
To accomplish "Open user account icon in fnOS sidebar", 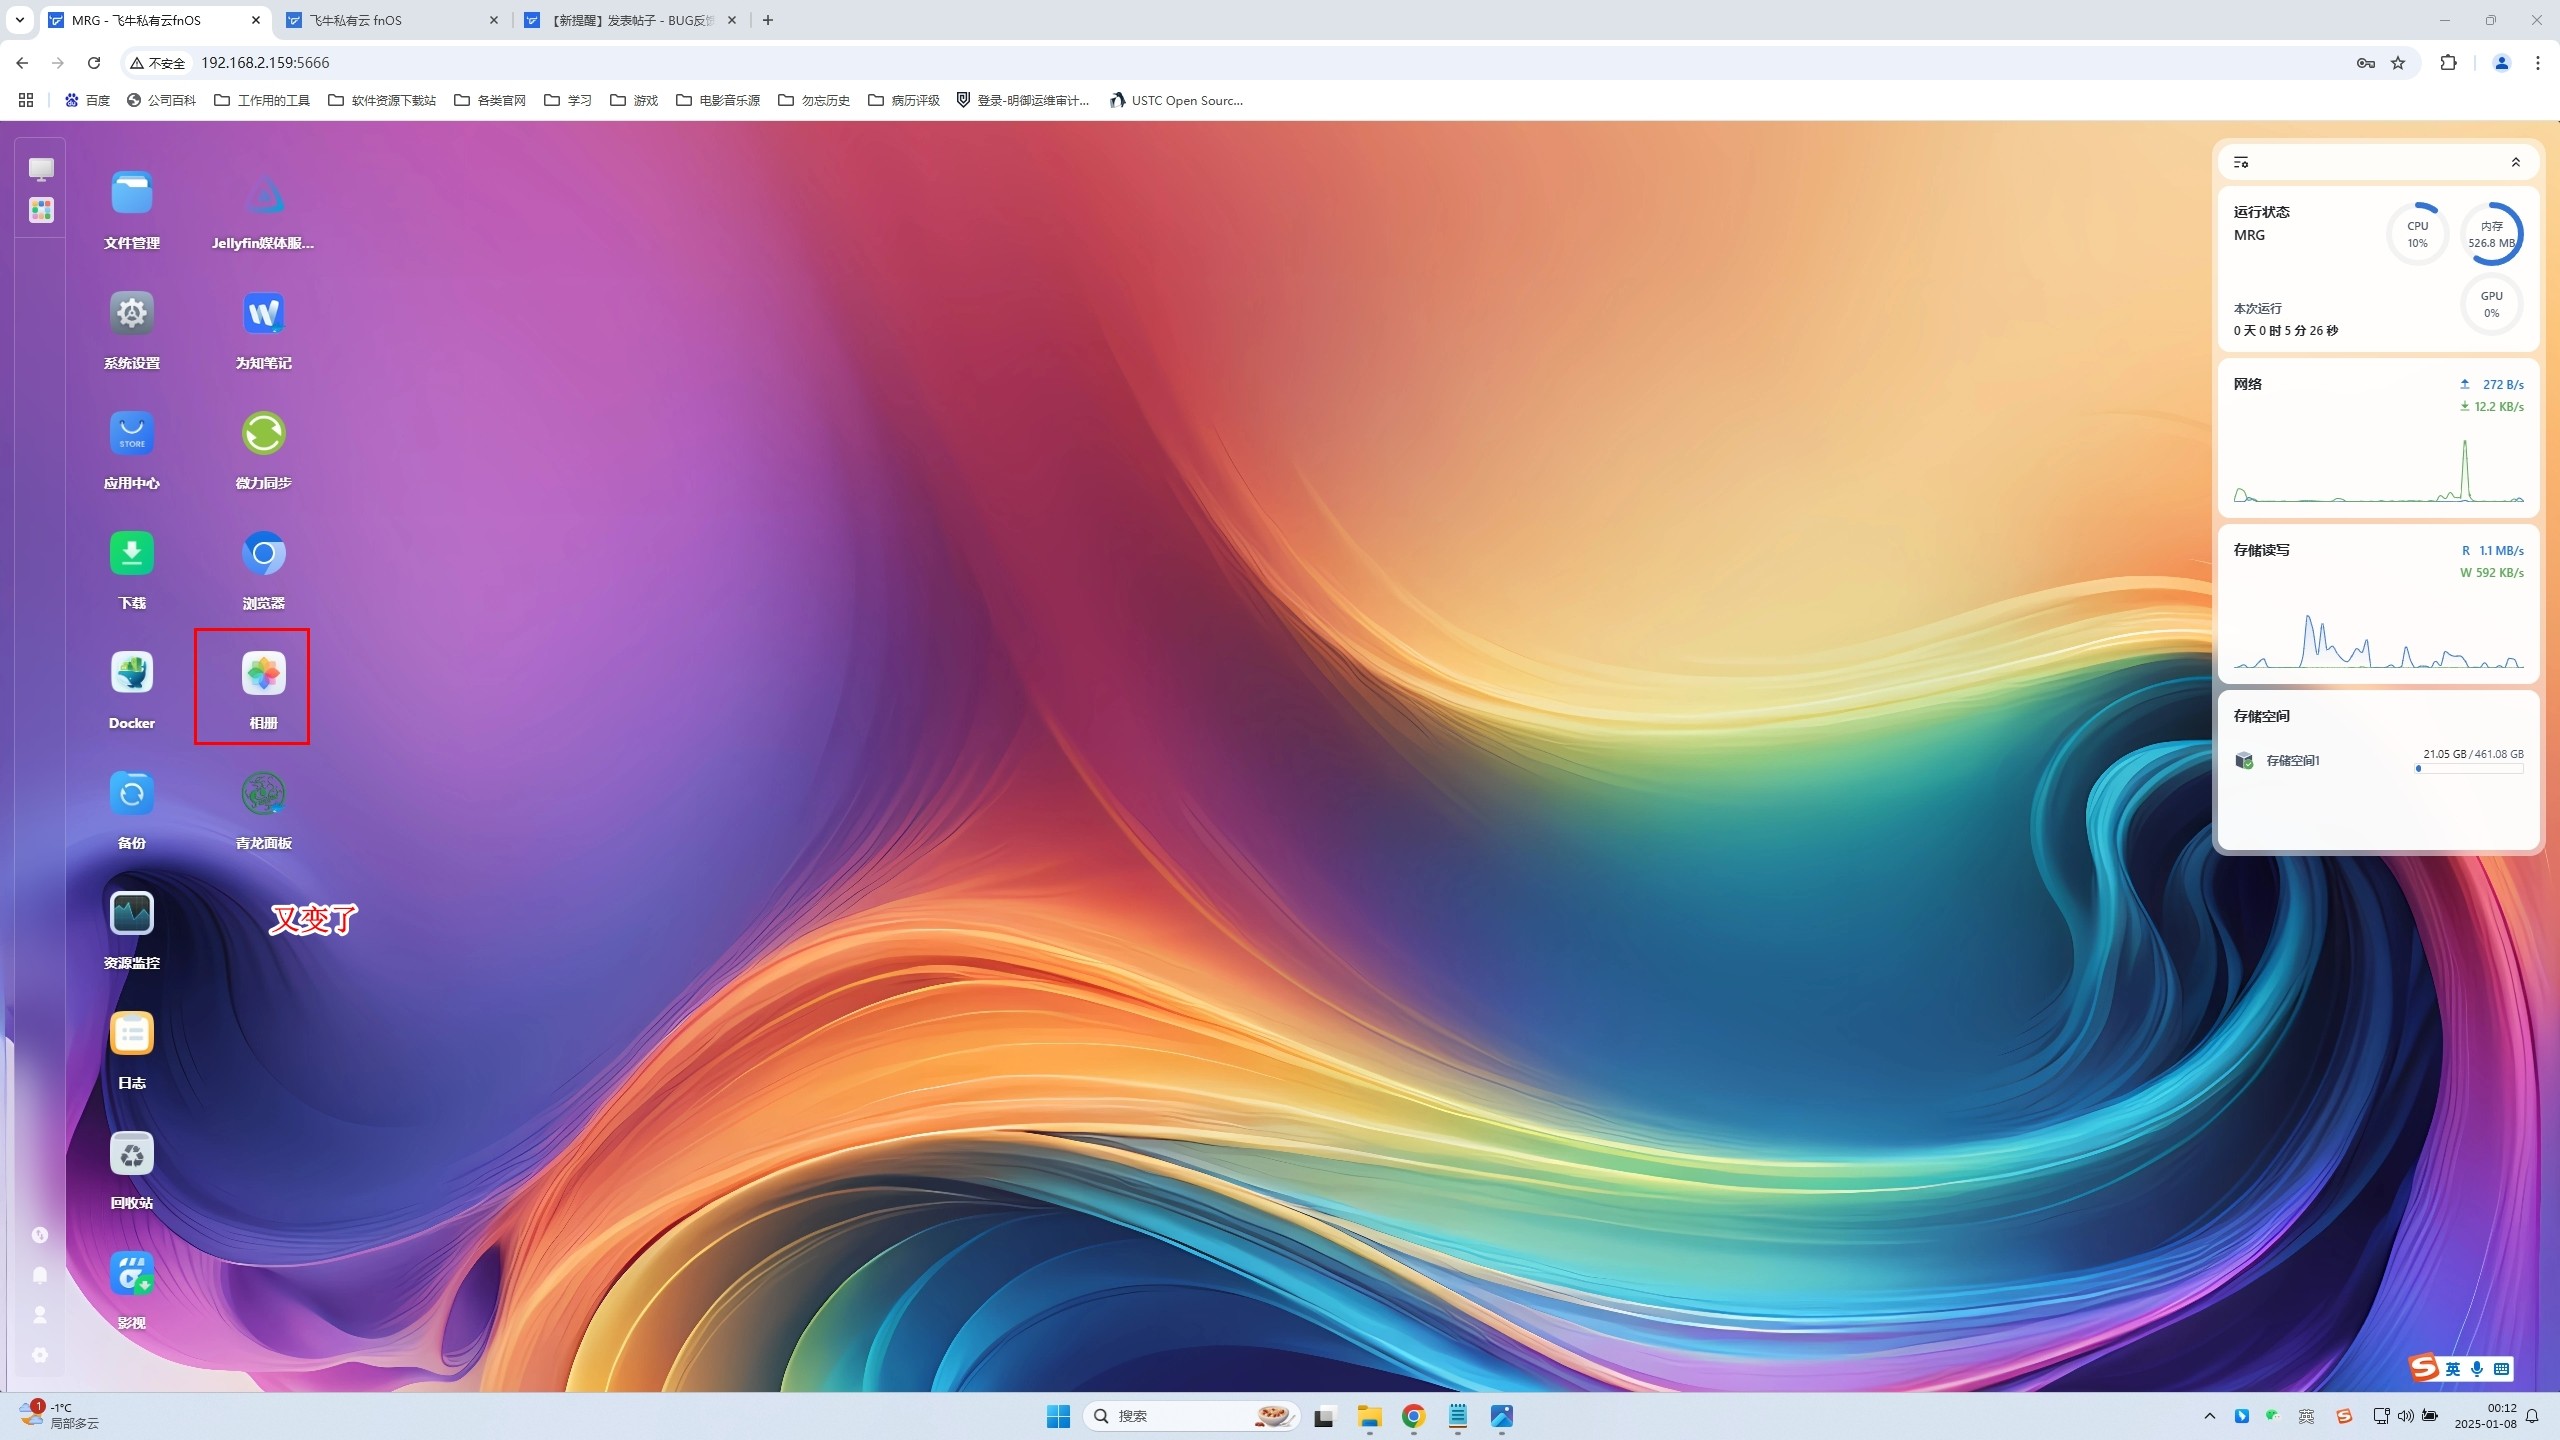I will (40, 1315).
